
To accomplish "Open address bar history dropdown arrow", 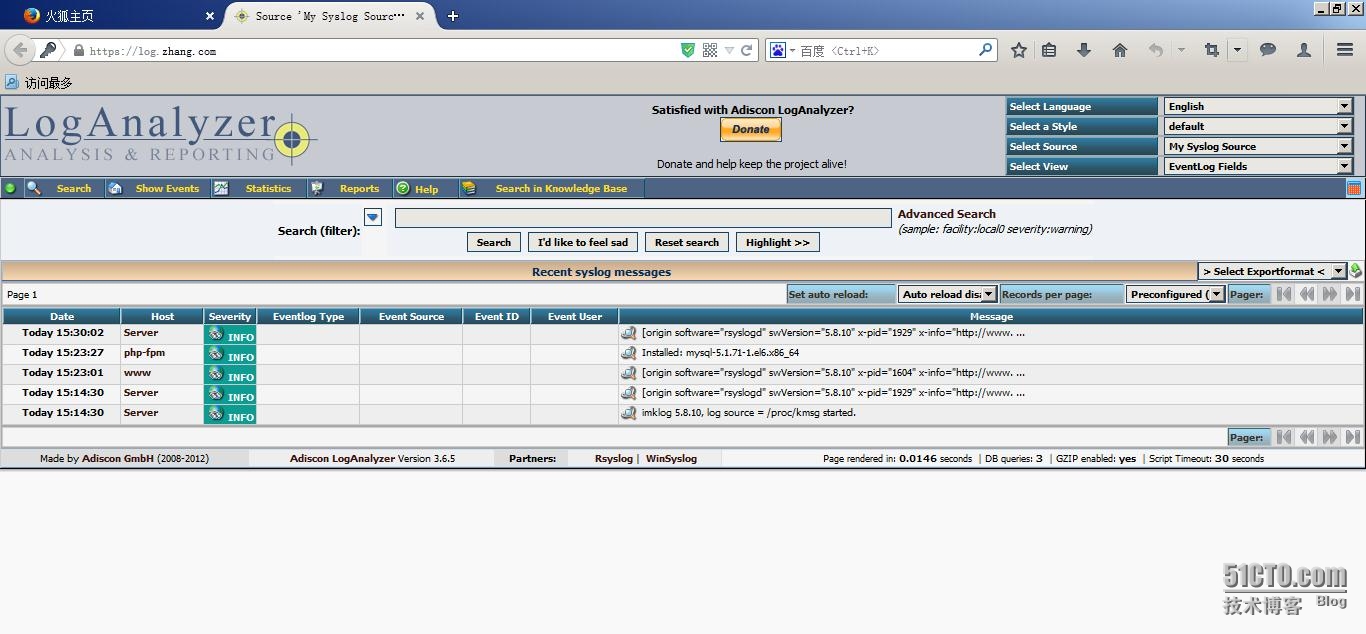I will 729,50.
